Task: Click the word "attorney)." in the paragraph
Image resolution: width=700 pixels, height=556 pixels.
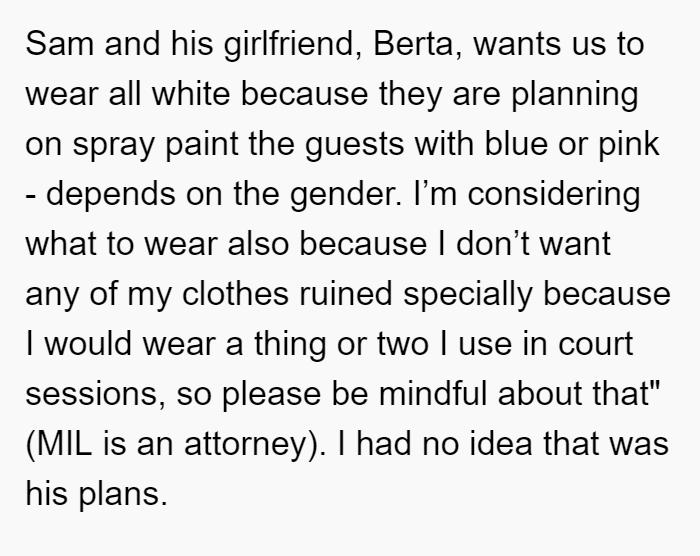Action: tap(255, 445)
